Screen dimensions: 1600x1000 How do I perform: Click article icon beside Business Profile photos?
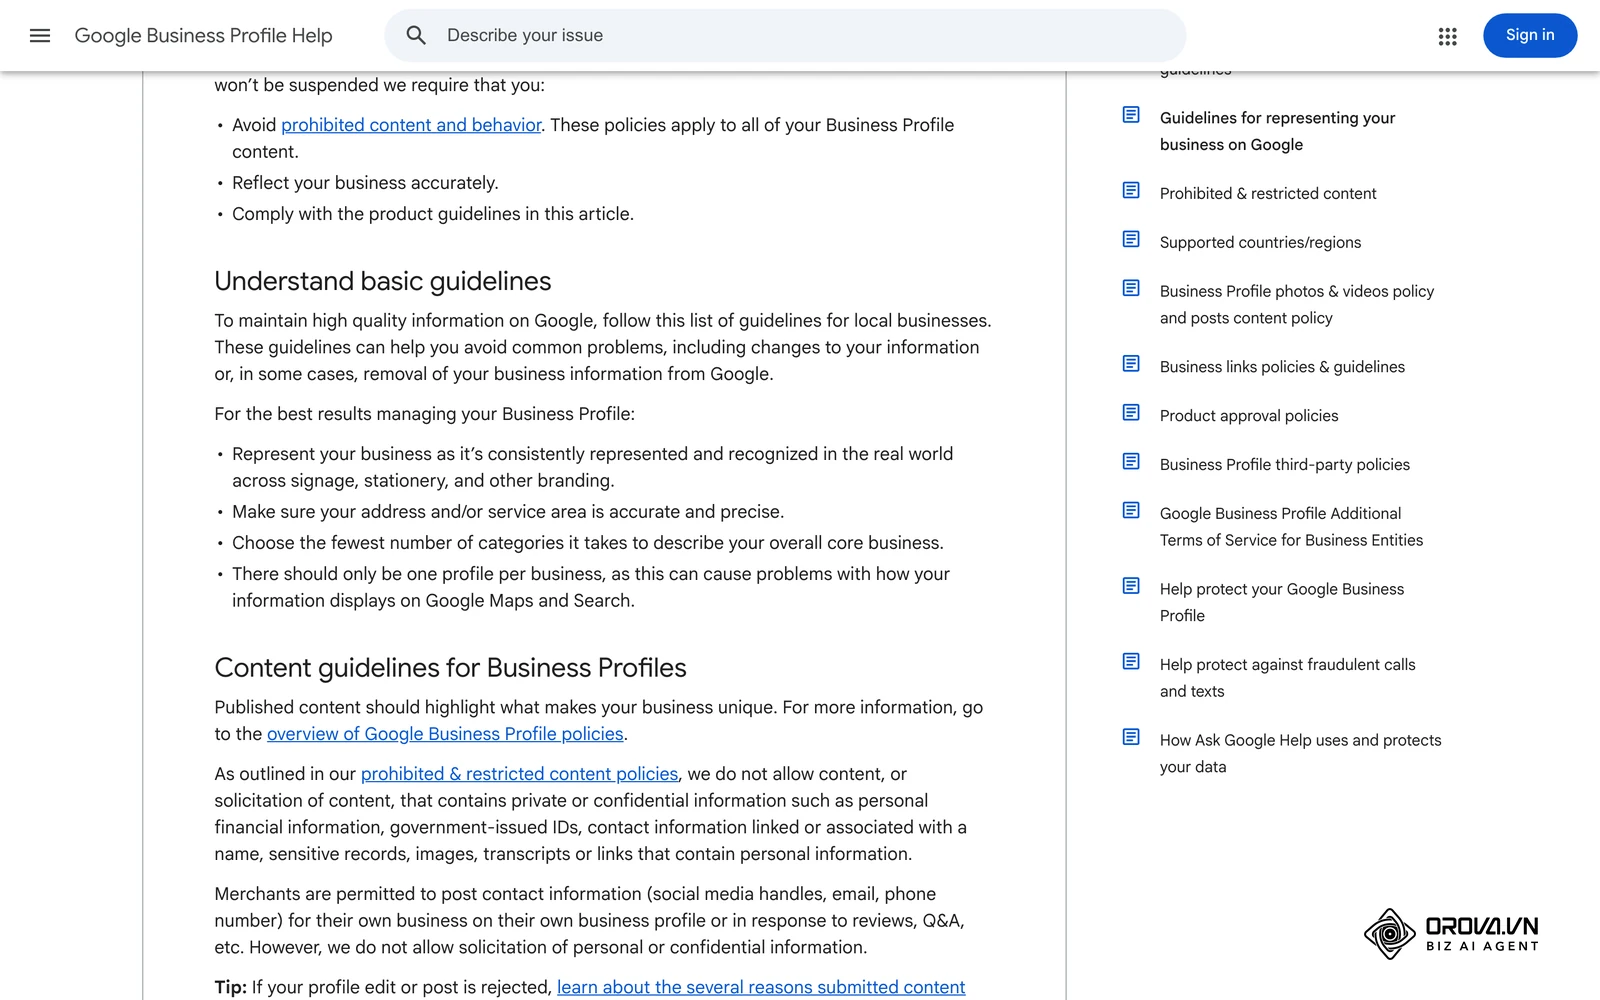click(1131, 288)
